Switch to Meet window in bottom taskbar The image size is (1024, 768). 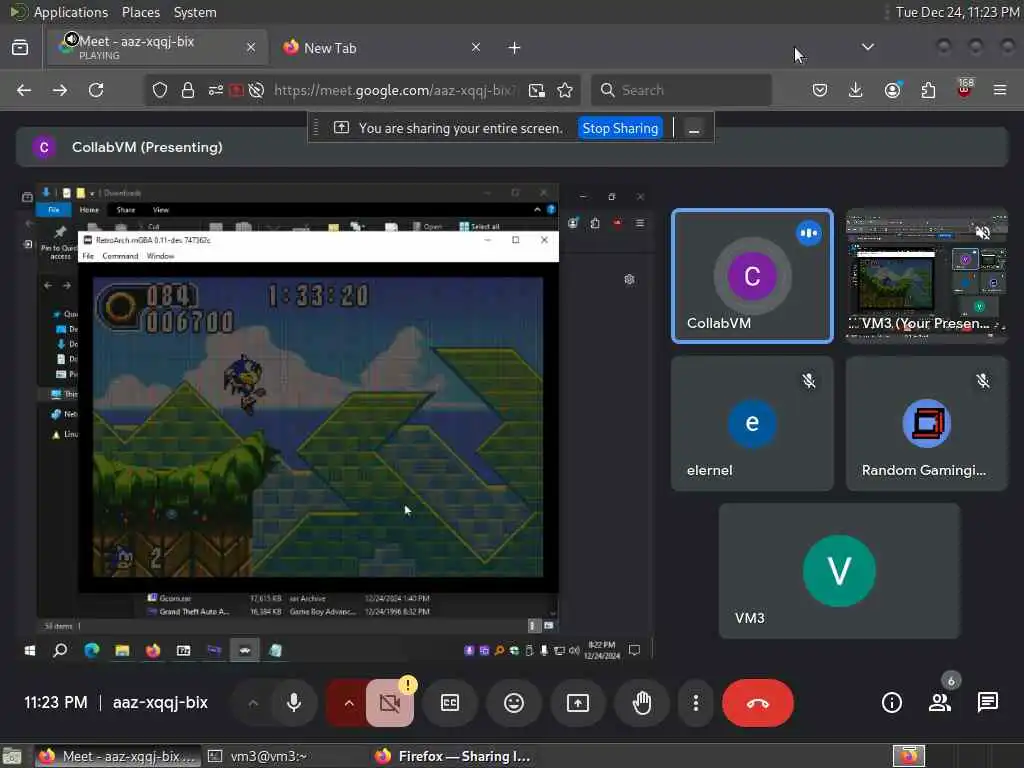pos(118,756)
